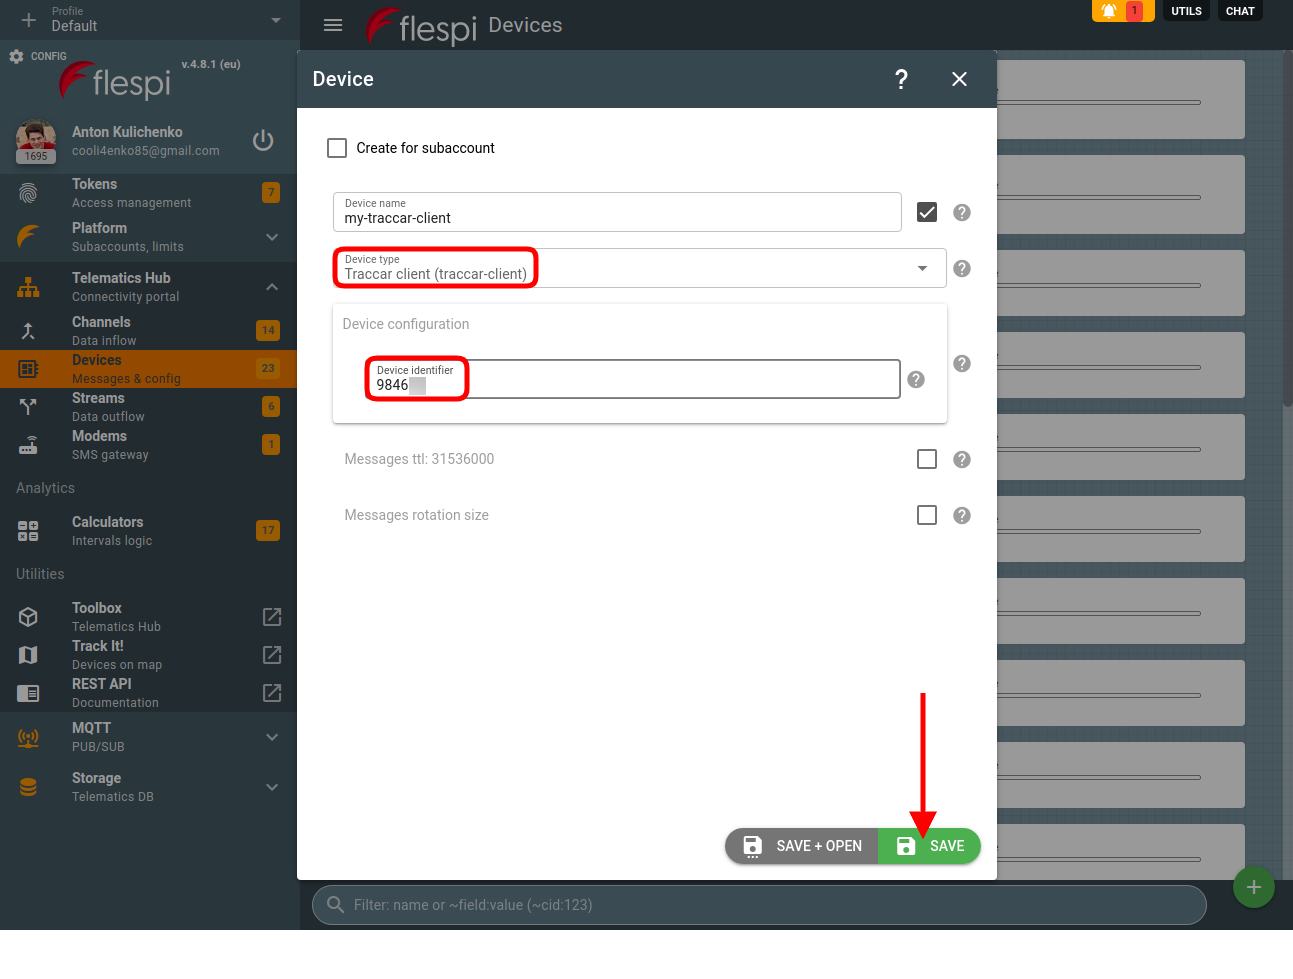Click help icon inside Device identifier row
Image resolution: width=1293 pixels, height=979 pixels.
click(916, 379)
